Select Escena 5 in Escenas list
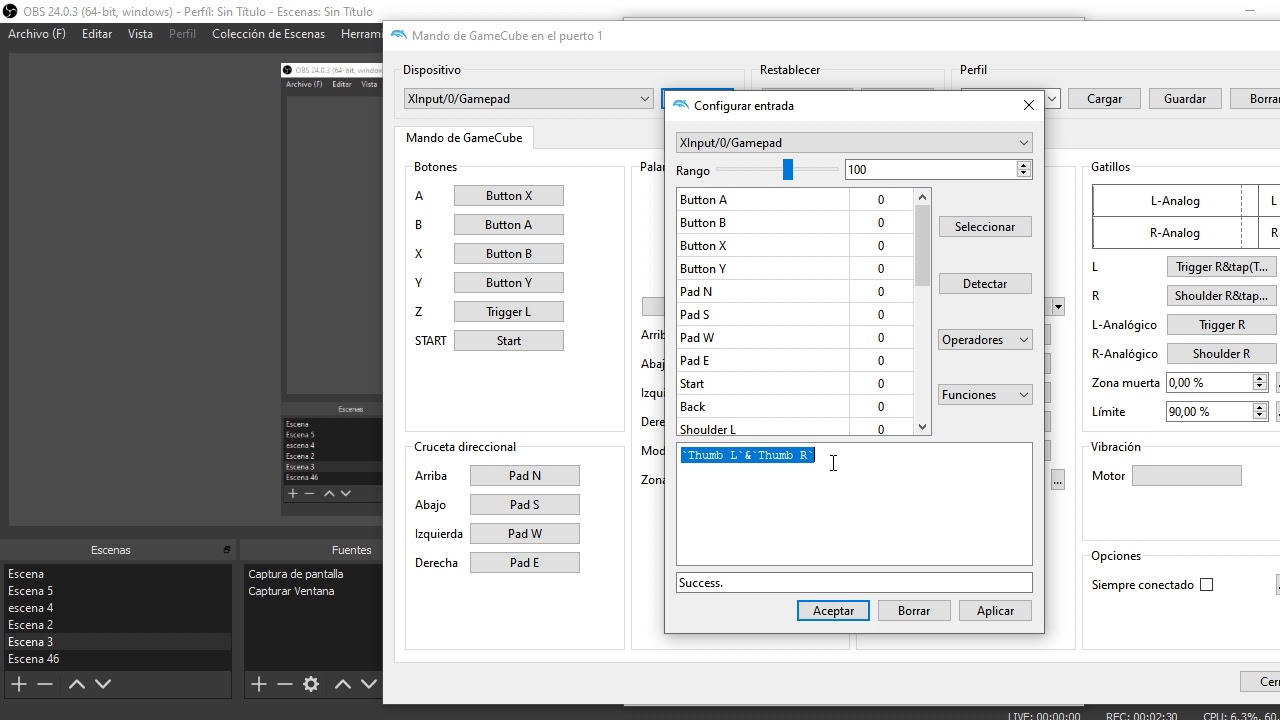 click(117, 591)
